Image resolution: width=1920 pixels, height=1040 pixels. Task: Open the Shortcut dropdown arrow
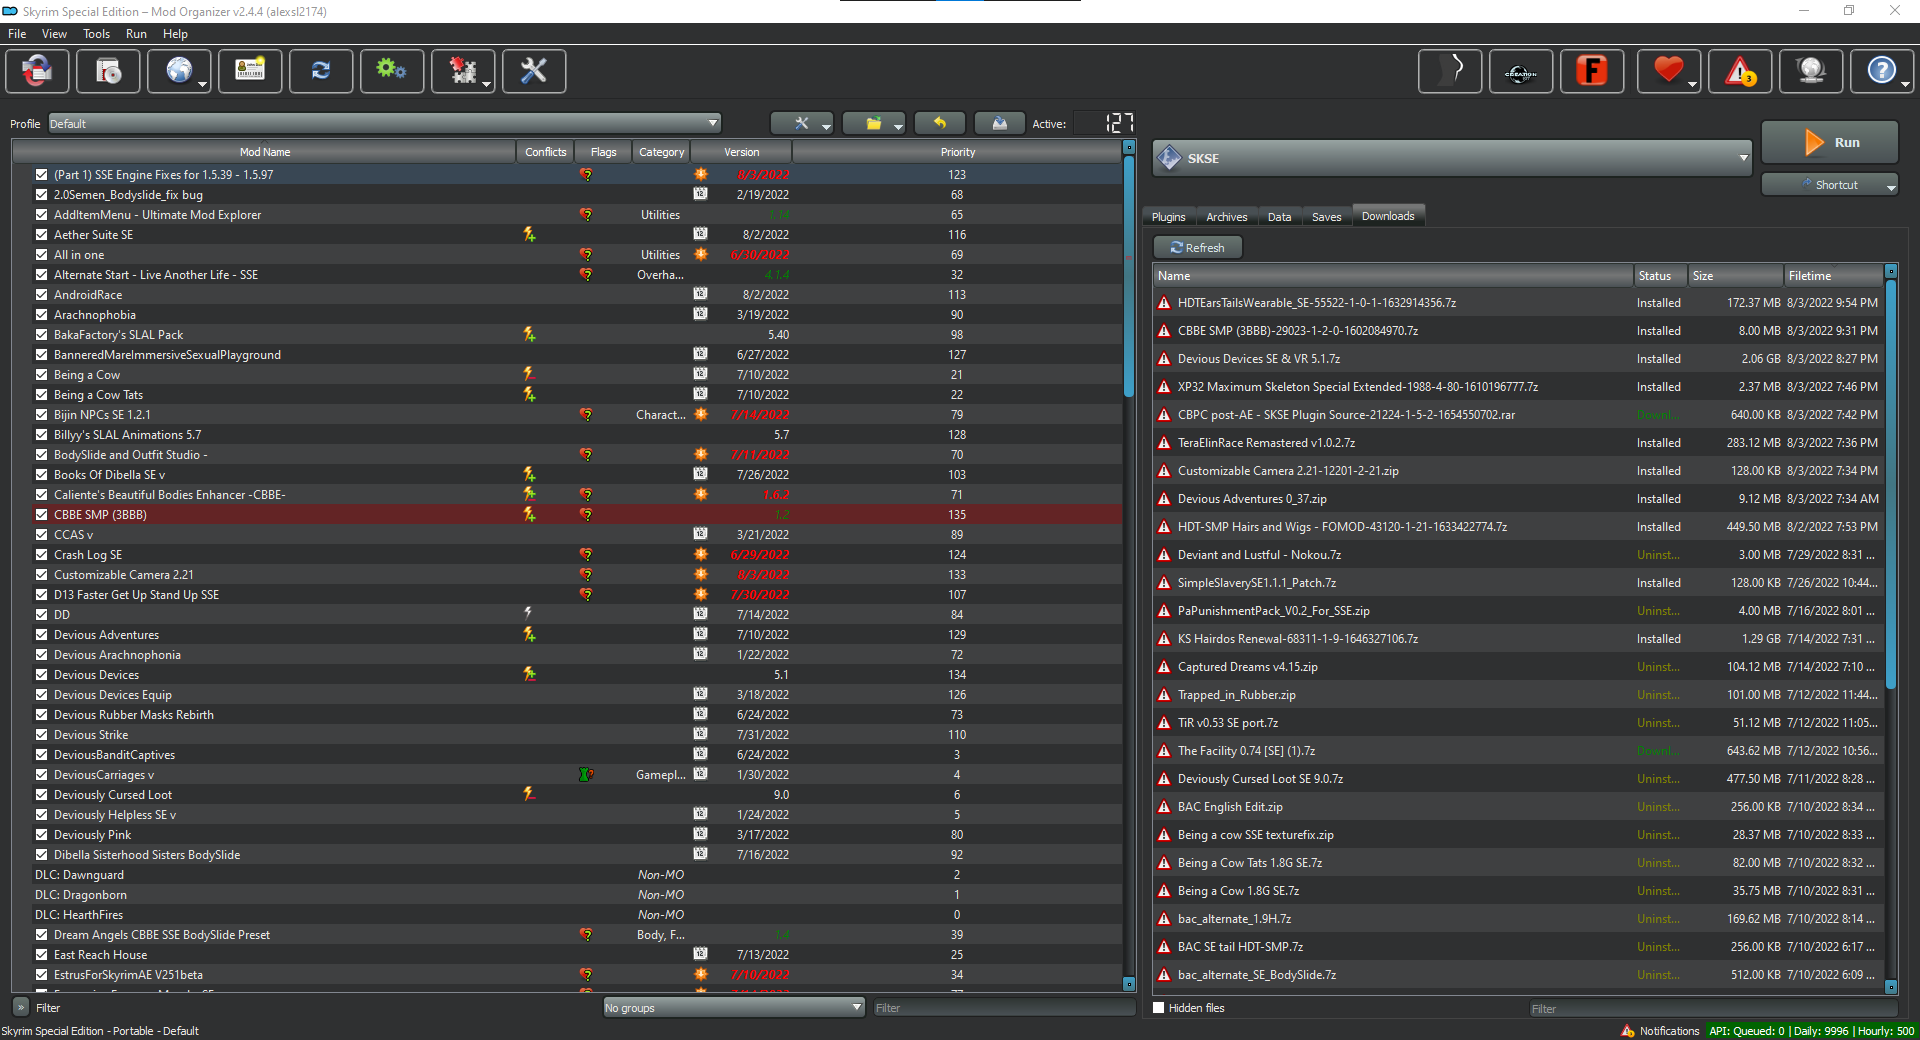point(1890,186)
